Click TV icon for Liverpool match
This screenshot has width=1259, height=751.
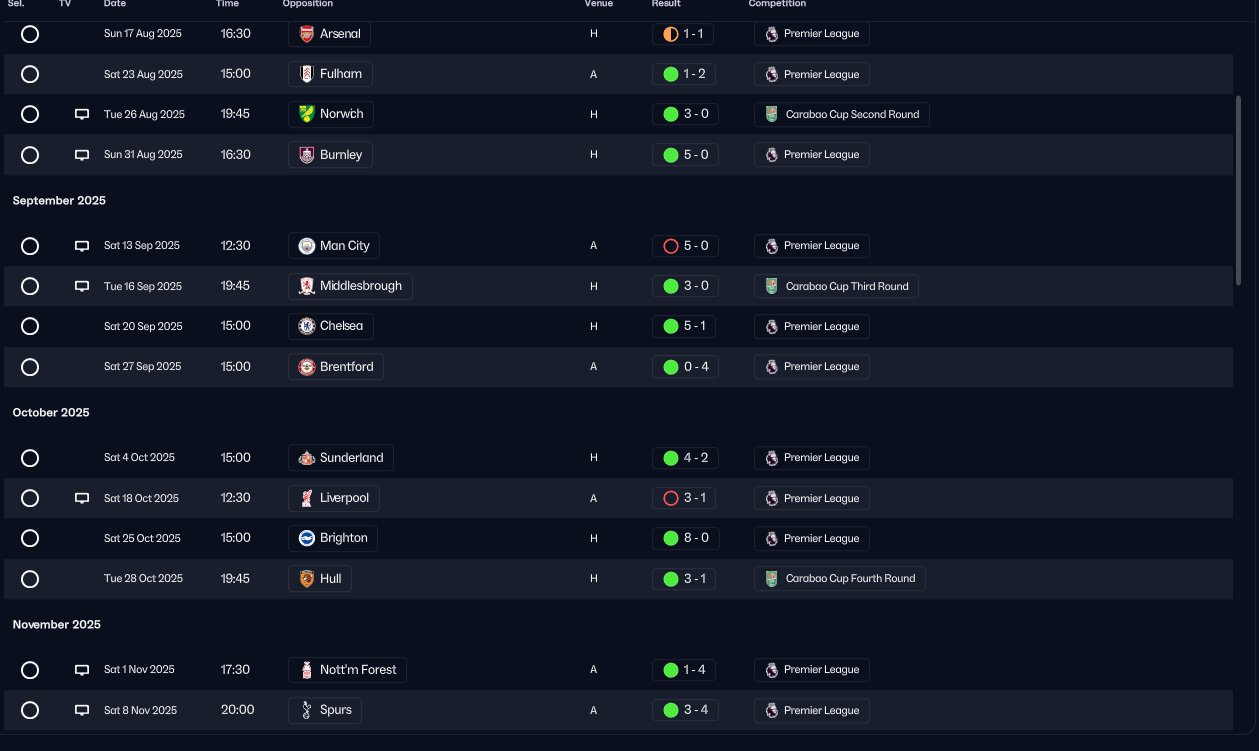point(82,498)
